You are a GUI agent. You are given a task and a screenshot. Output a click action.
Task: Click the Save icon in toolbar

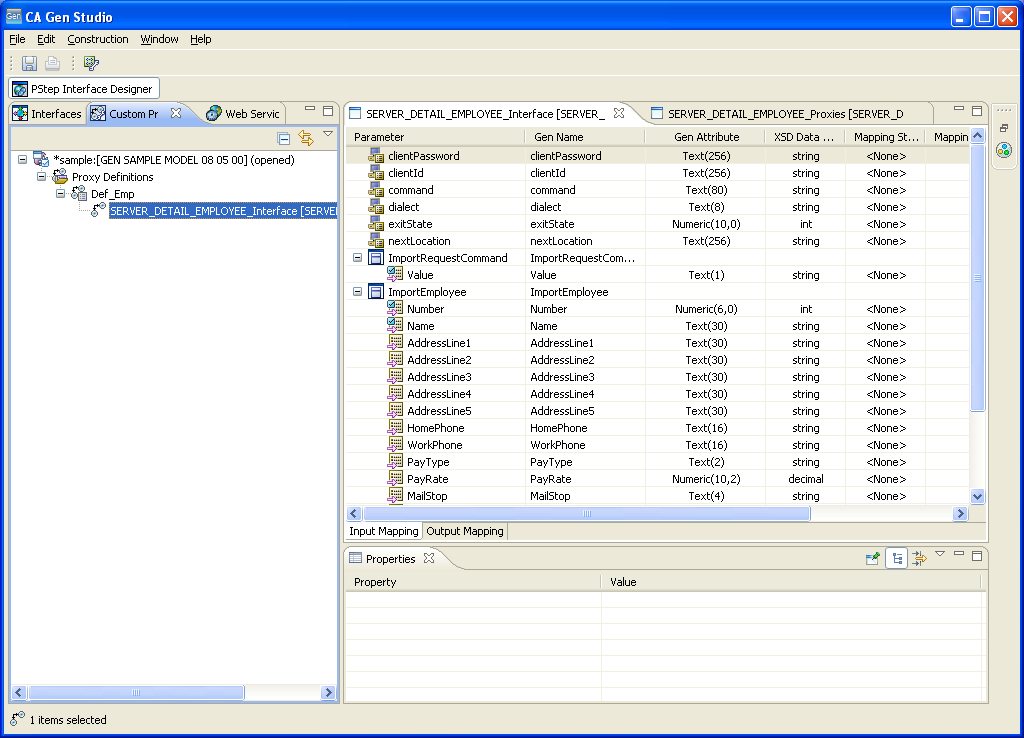coord(29,63)
